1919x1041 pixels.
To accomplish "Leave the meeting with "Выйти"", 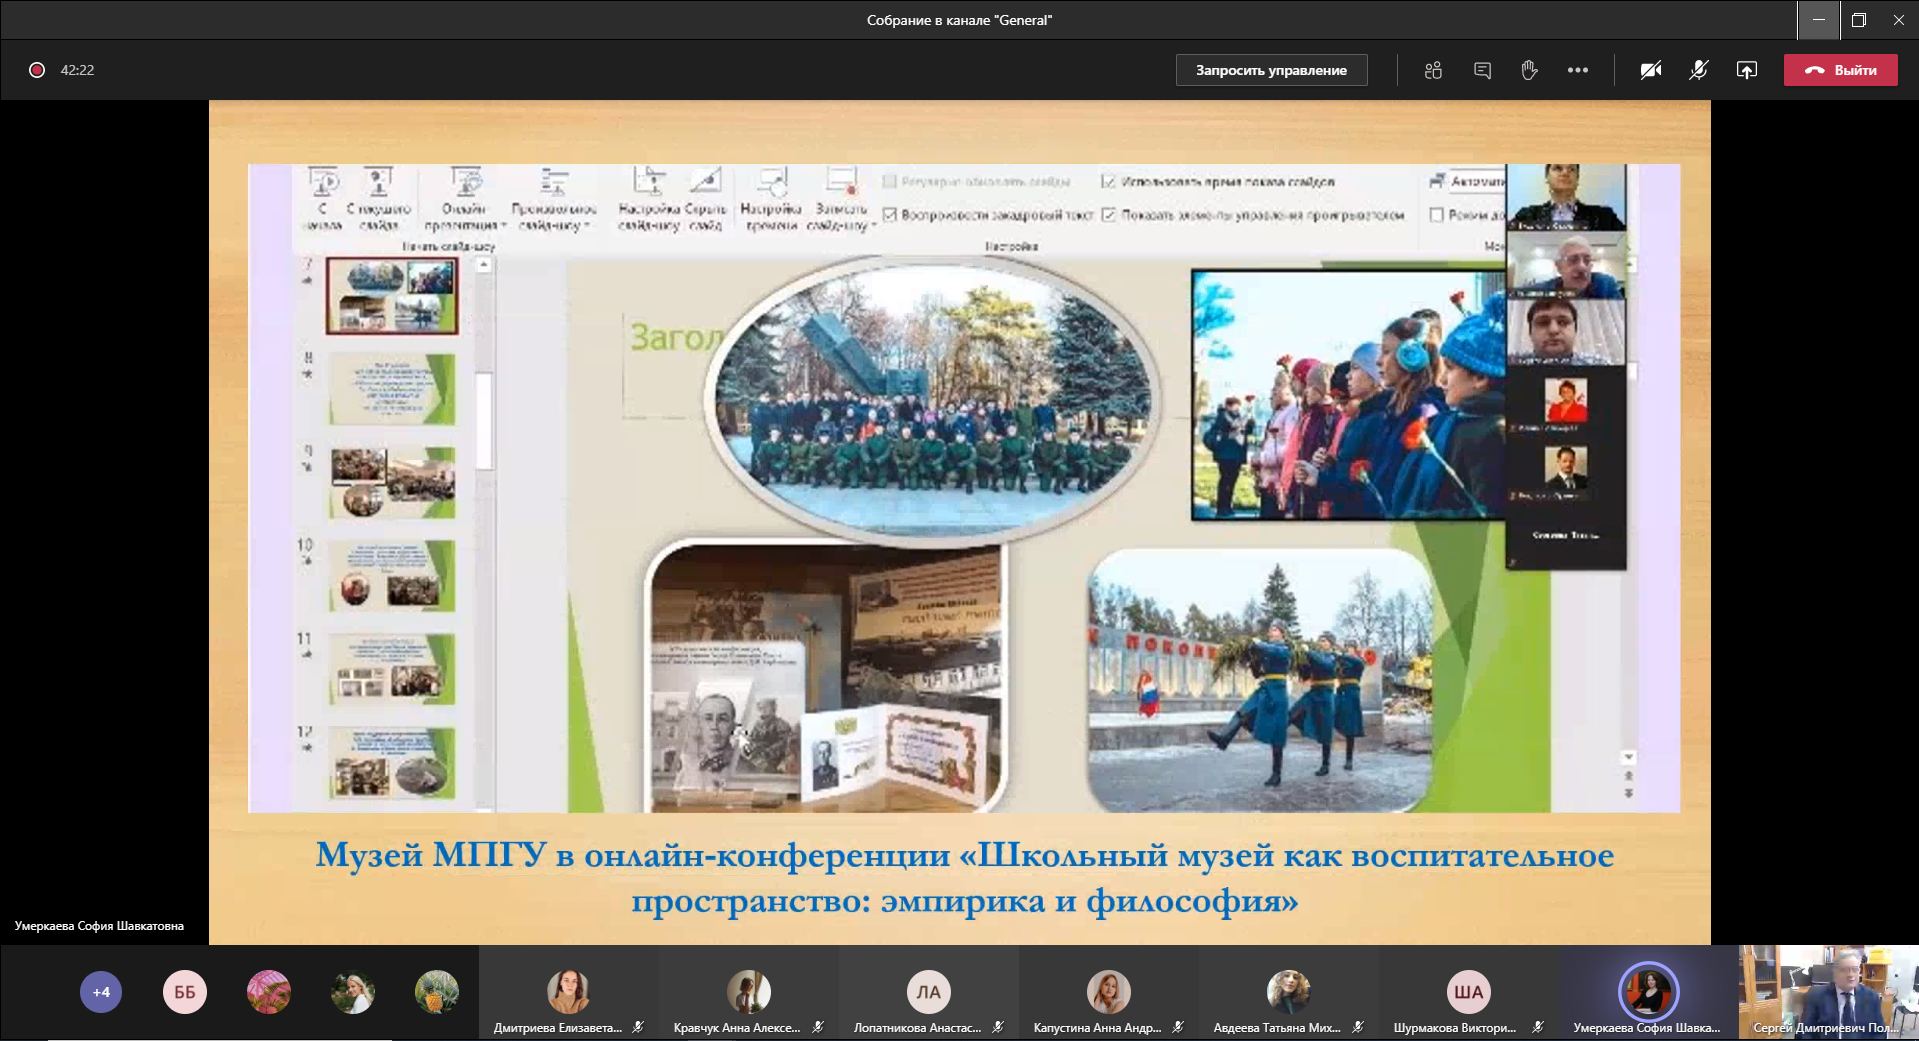I will tap(1840, 70).
